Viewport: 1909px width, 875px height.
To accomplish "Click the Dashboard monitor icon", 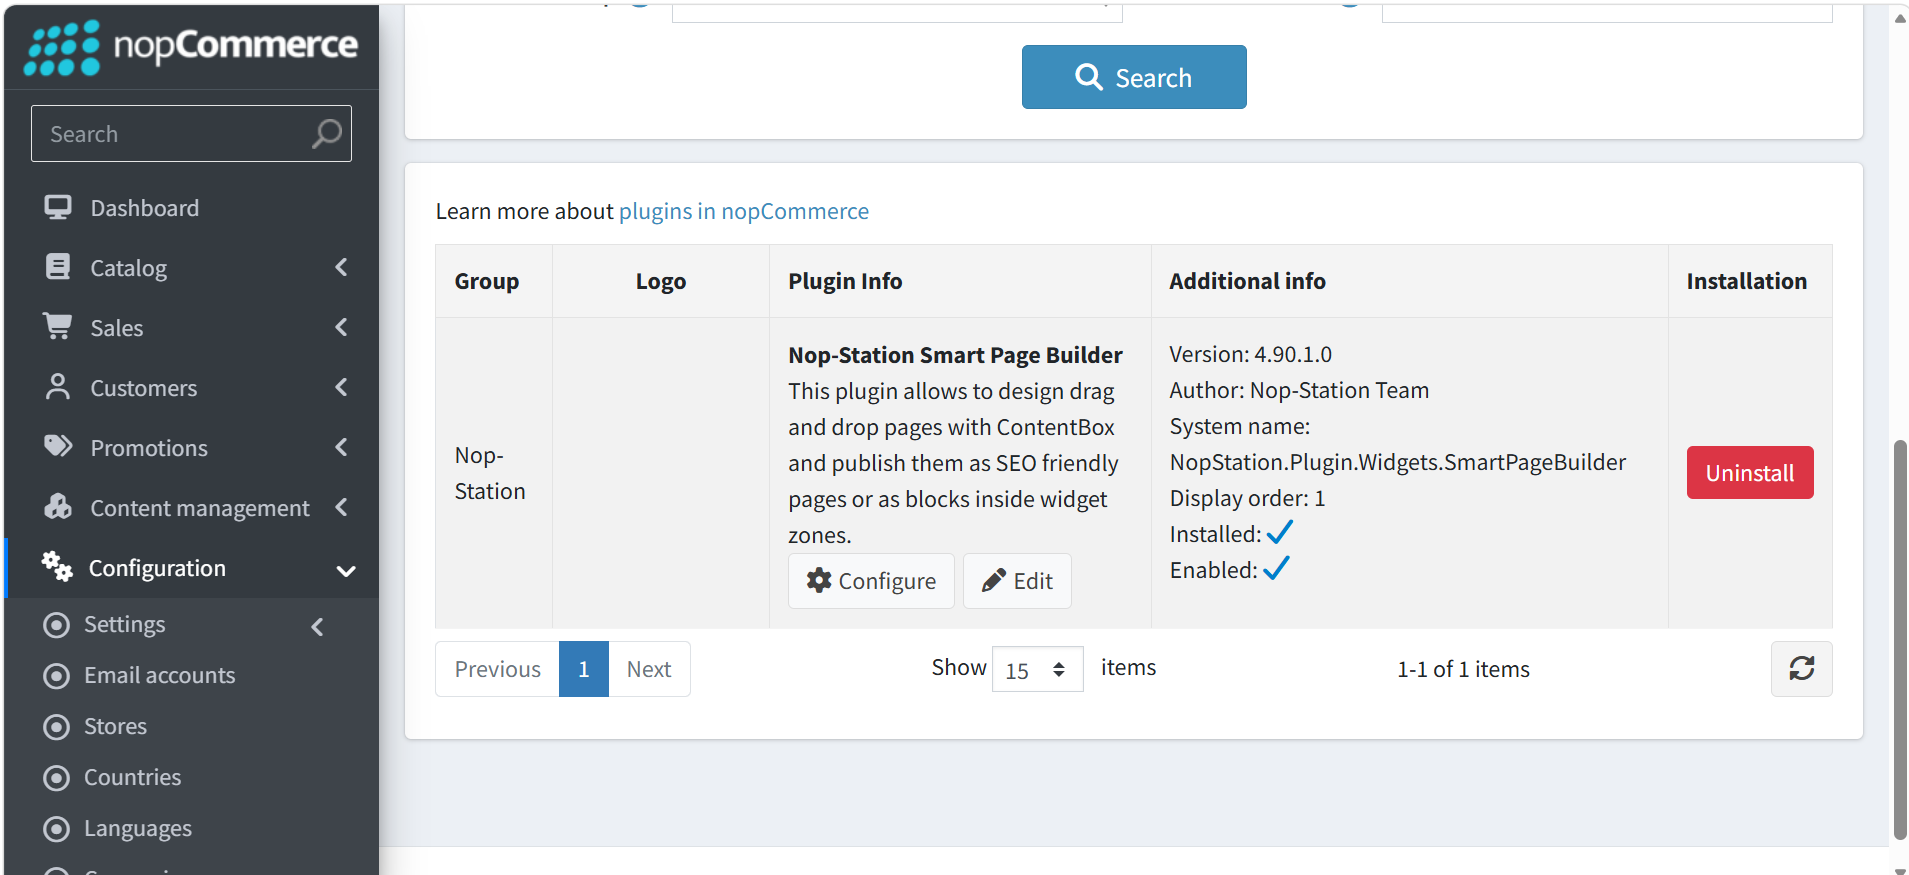I will tap(58, 207).
